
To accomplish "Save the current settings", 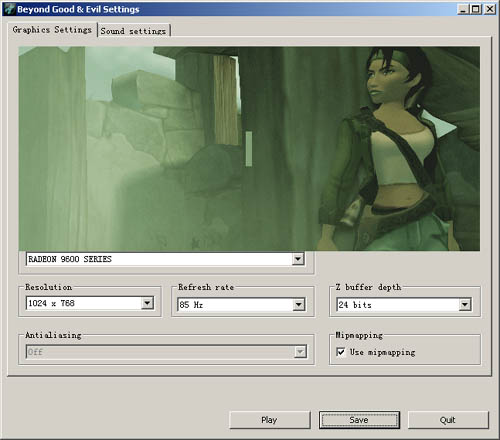I will (x=359, y=420).
